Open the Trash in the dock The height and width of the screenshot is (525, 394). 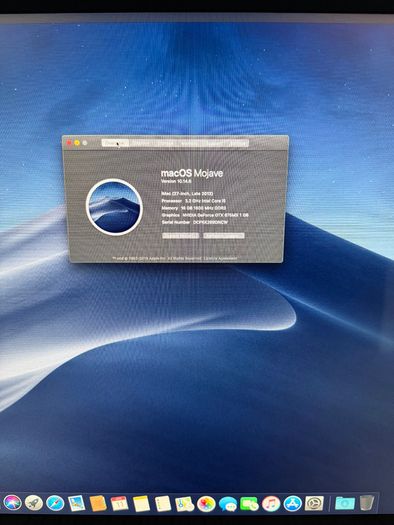367,503
